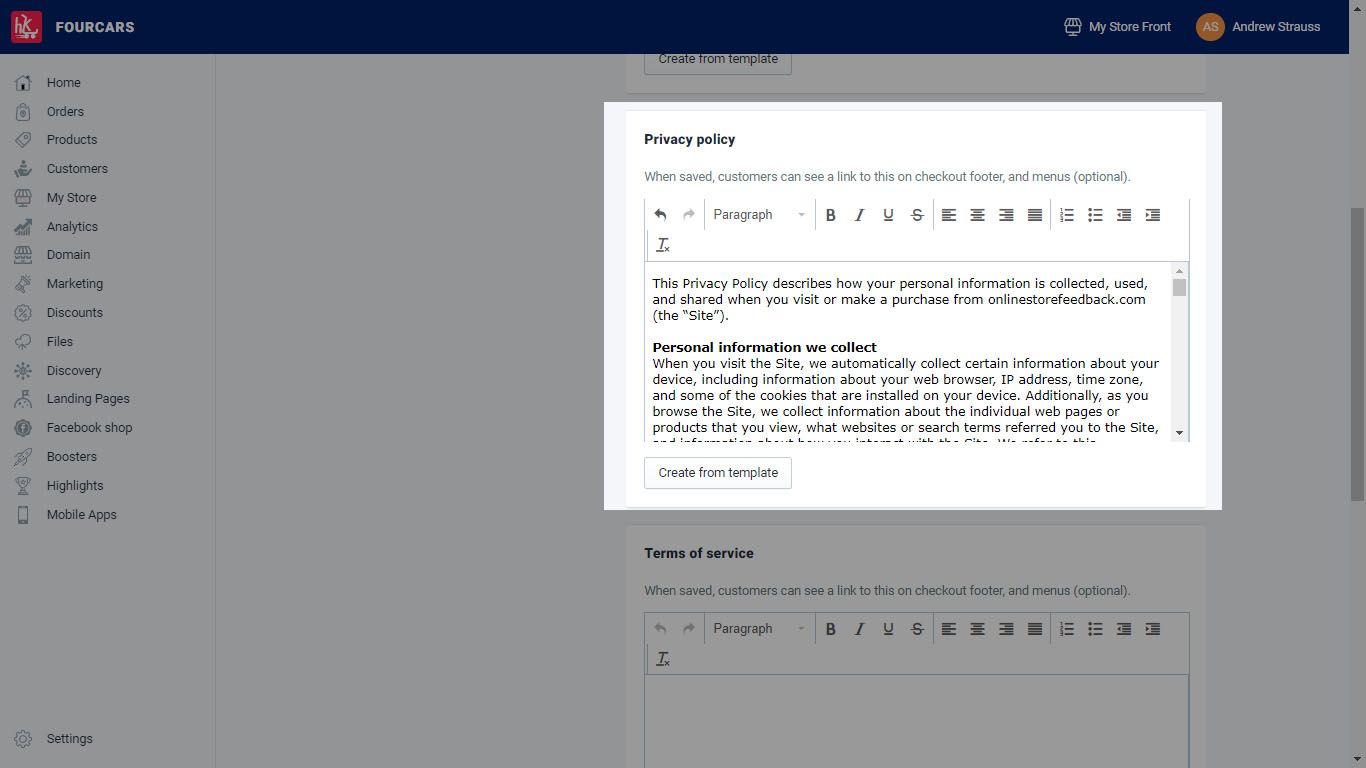Viewport: 1366px width, 768px height.
Task: Open My Store in sidebar
Action: [72, 198]
